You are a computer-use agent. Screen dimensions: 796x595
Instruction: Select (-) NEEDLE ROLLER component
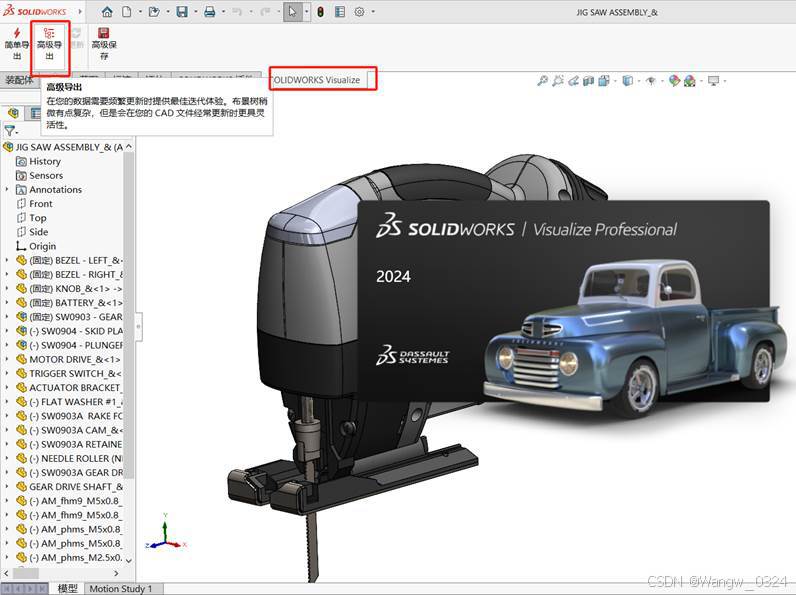point(69,458)
